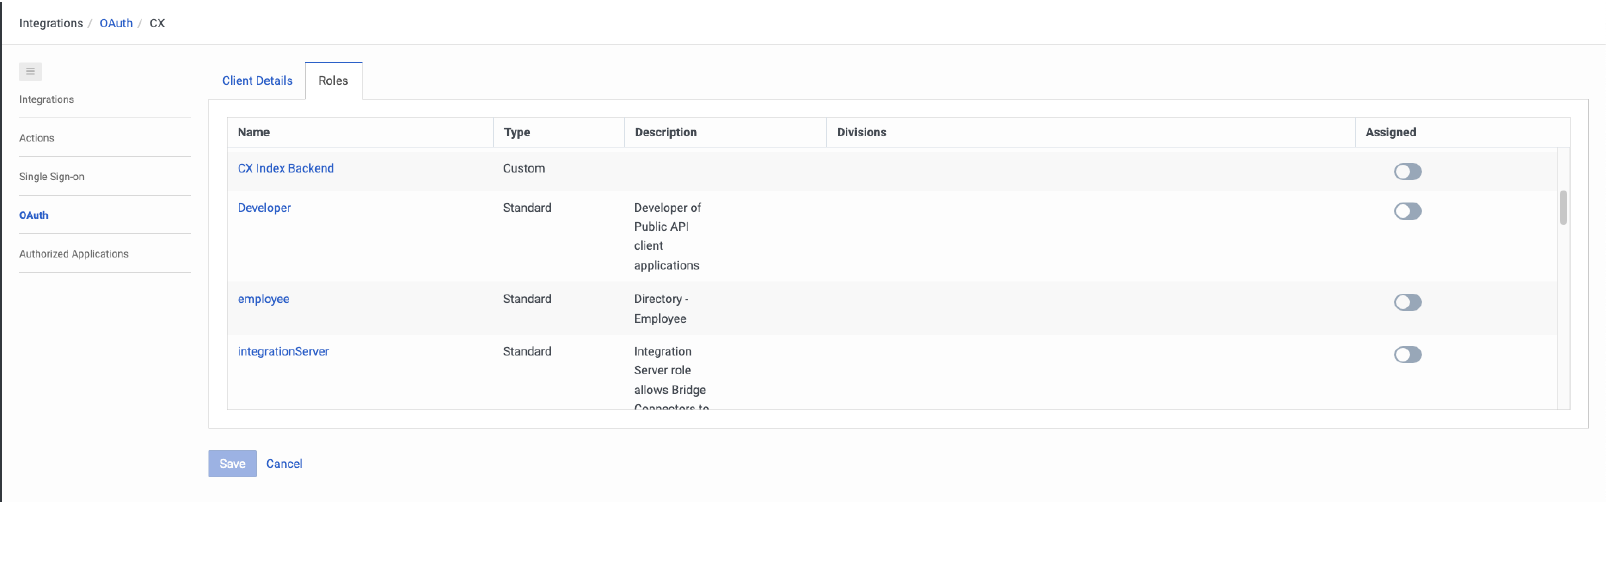1606x575 pixels.
Task: Click the roles table vertical scrollbar
Action: click(x=1563, y=208)
